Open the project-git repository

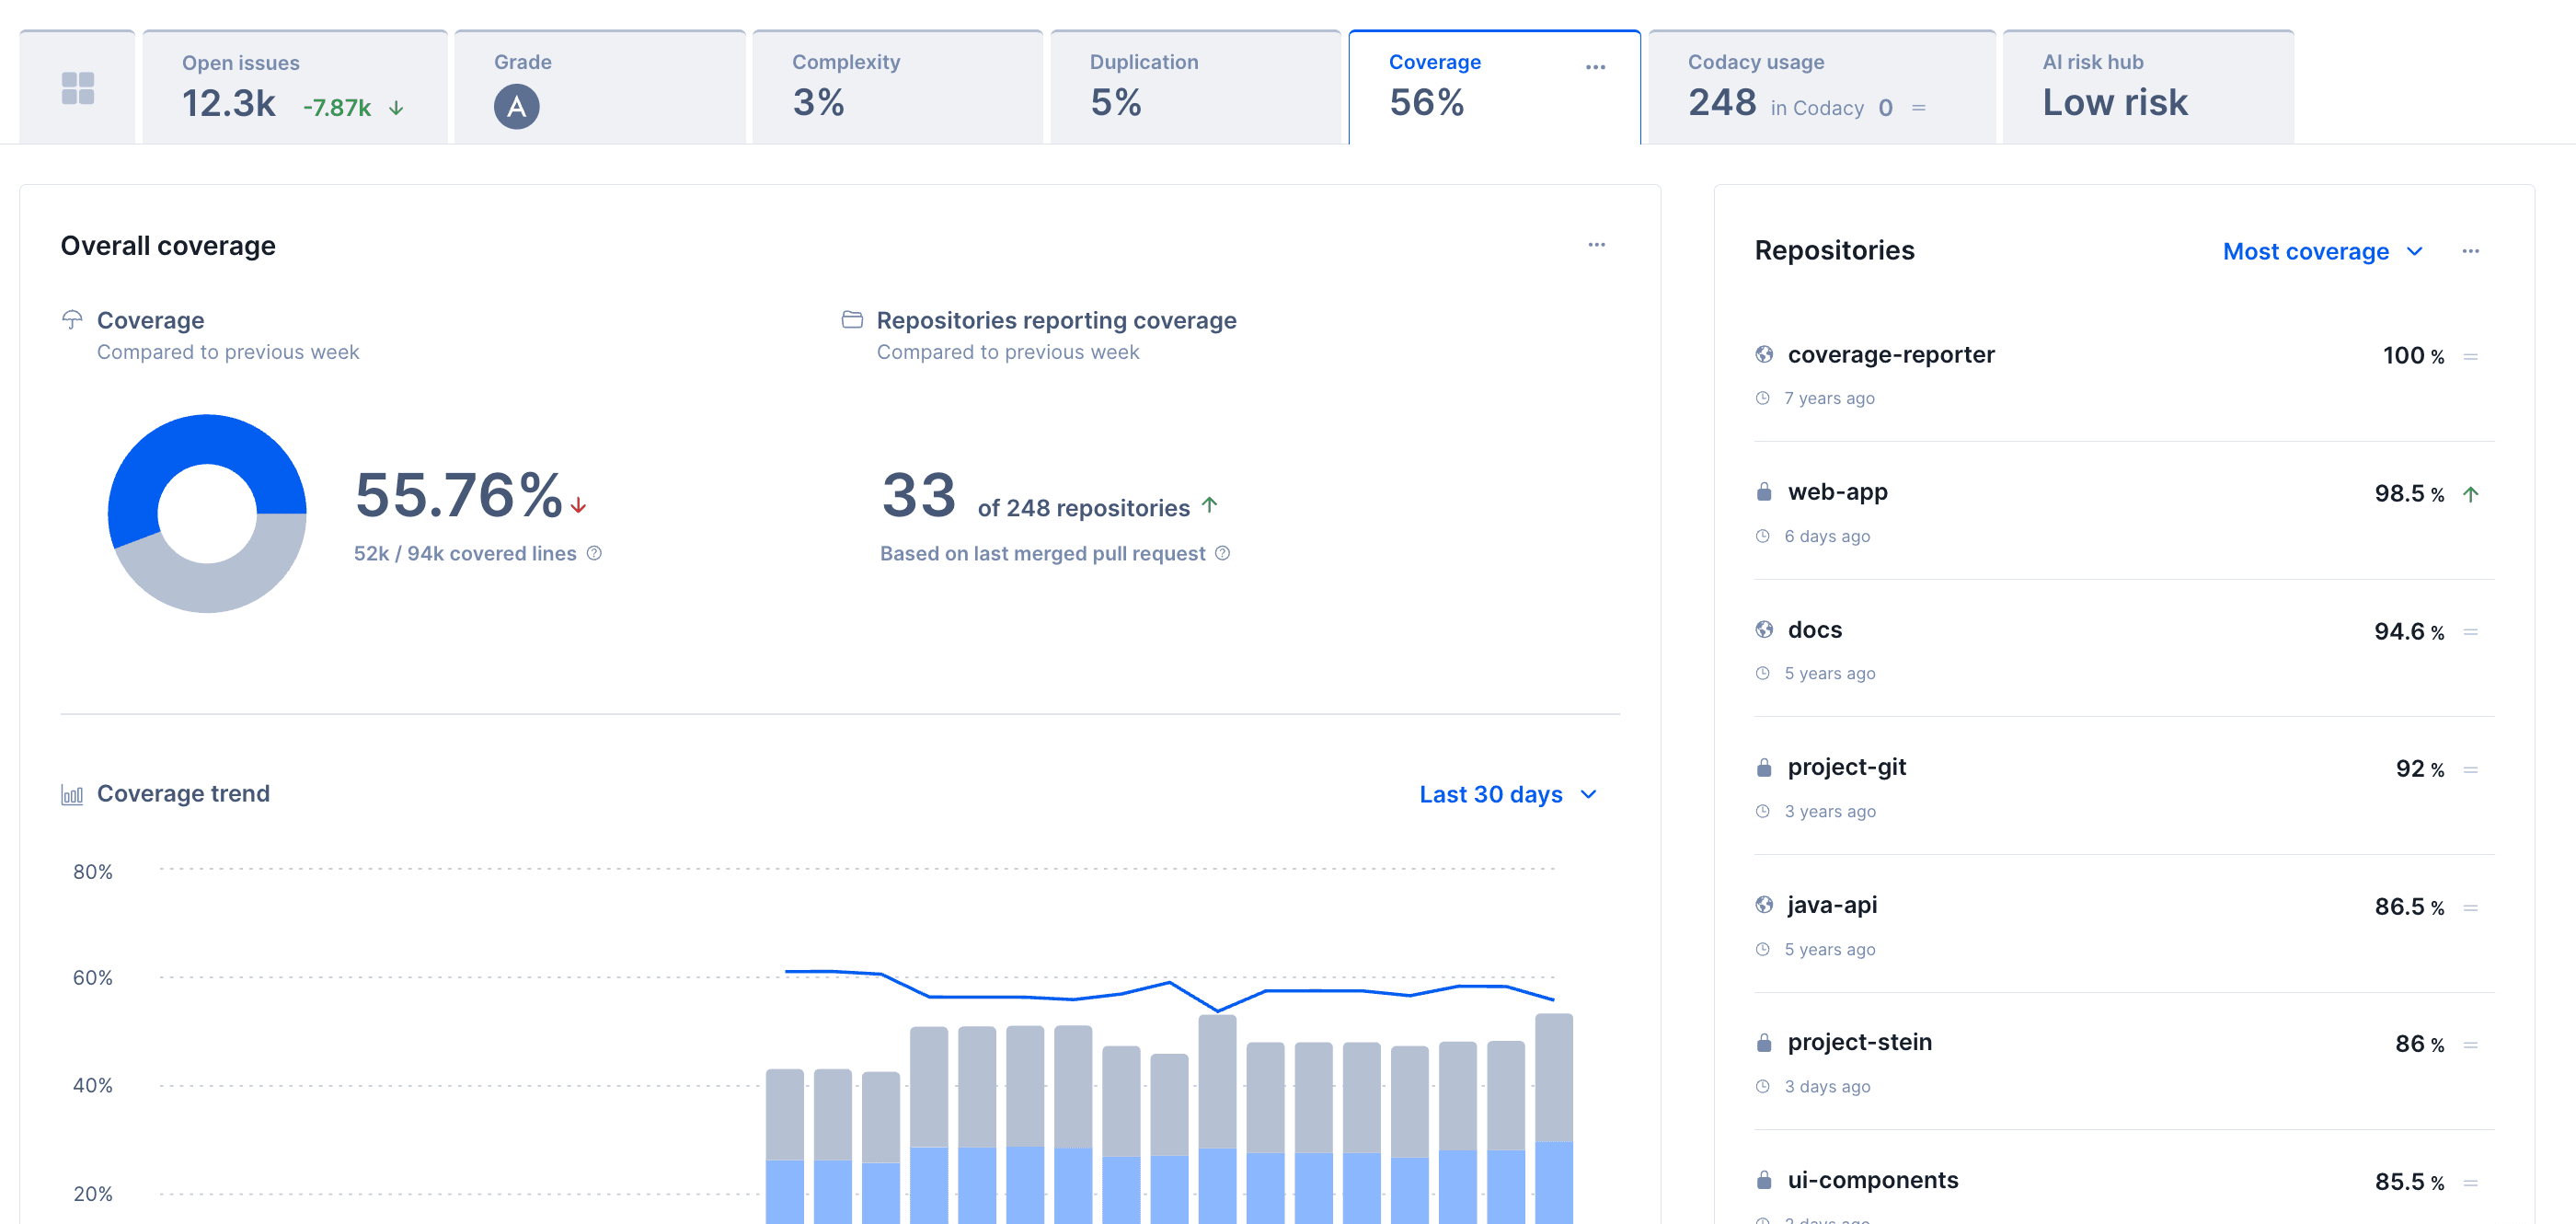click(x=1846, y=767)
